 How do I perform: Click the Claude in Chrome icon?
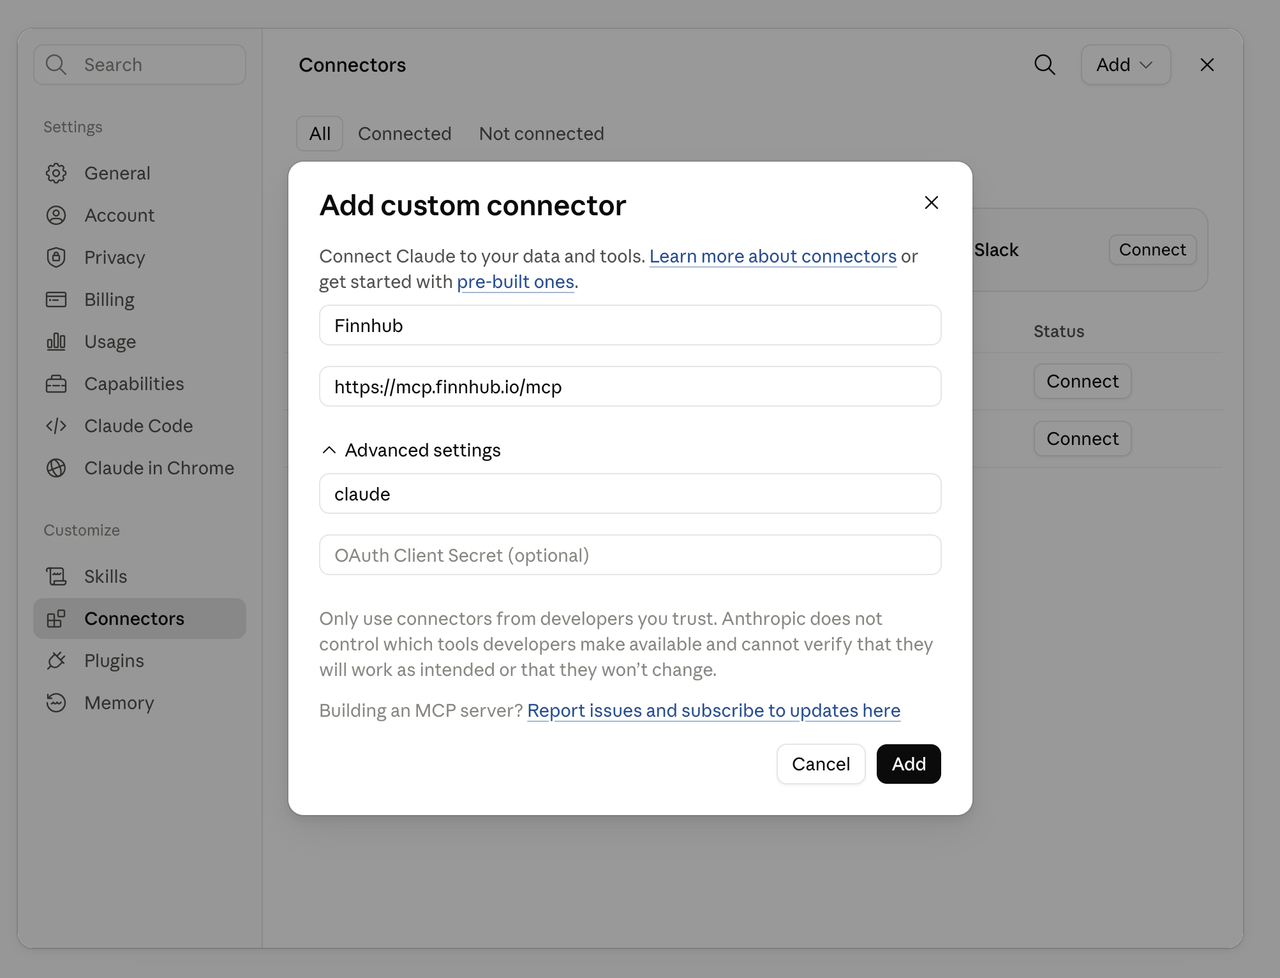(56, 467)
